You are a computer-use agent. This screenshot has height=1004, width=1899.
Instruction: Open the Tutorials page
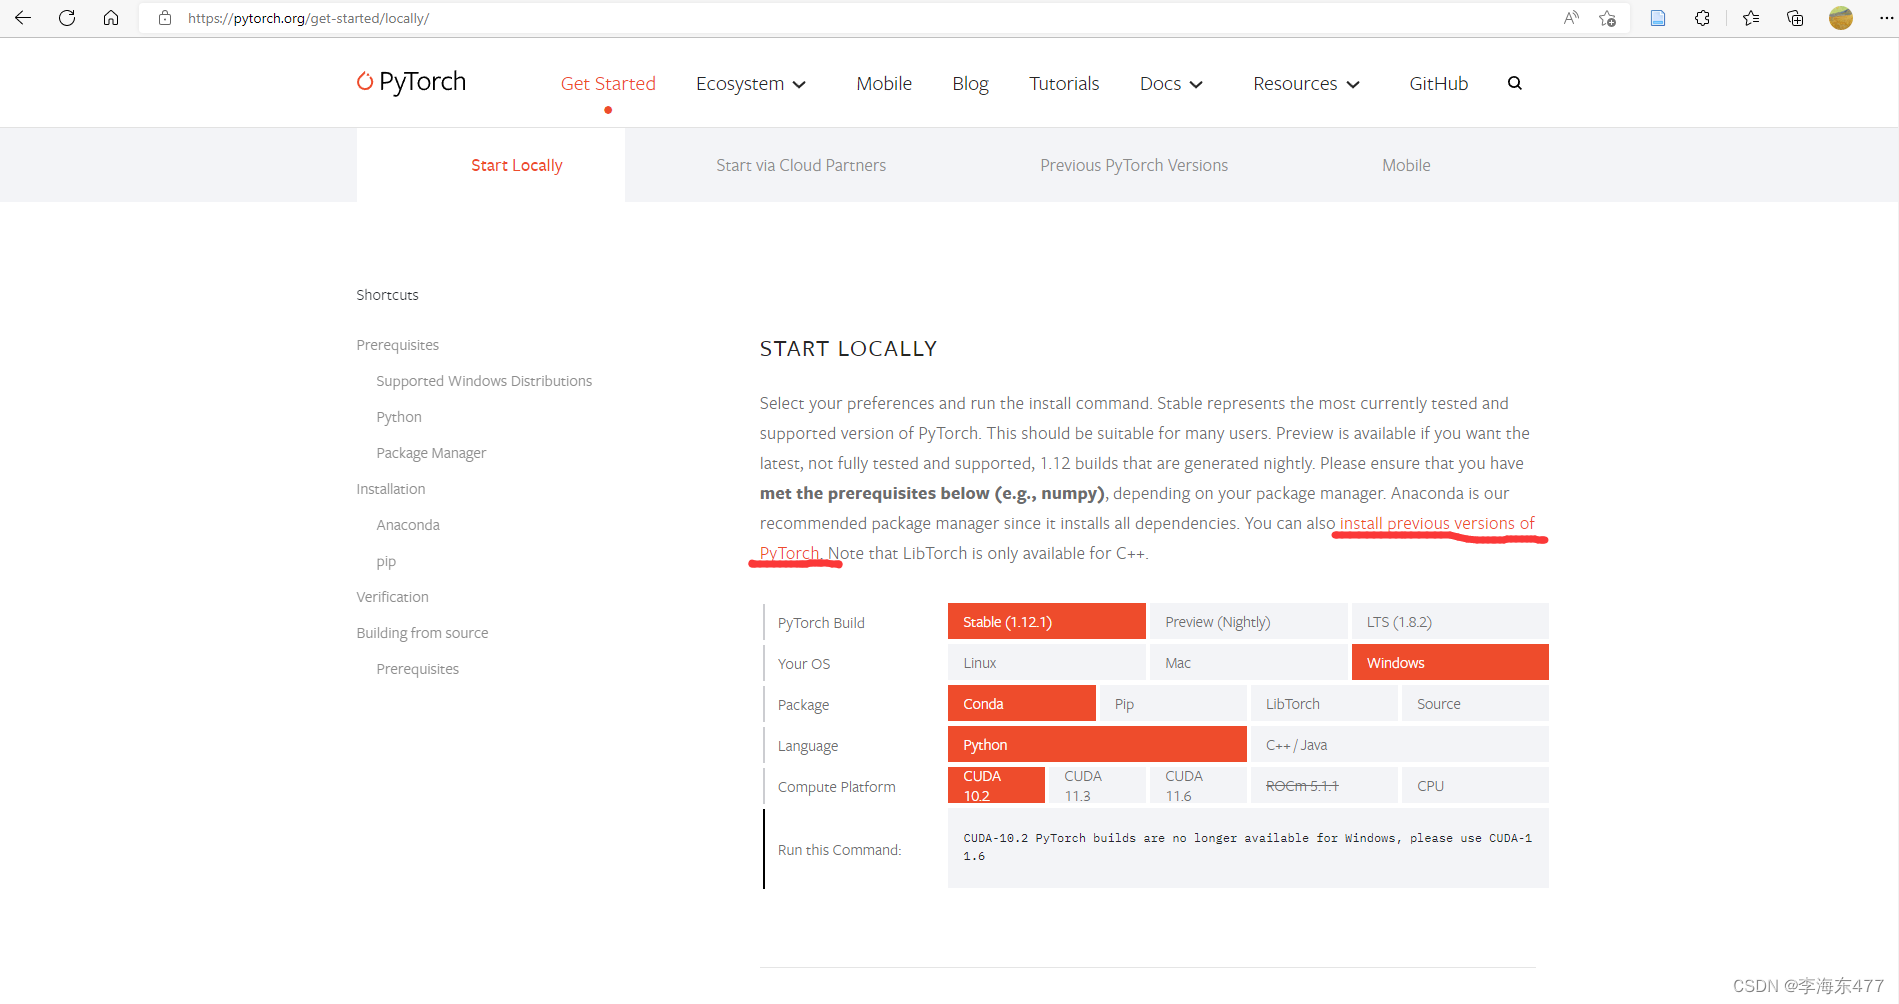(1064, 84)
